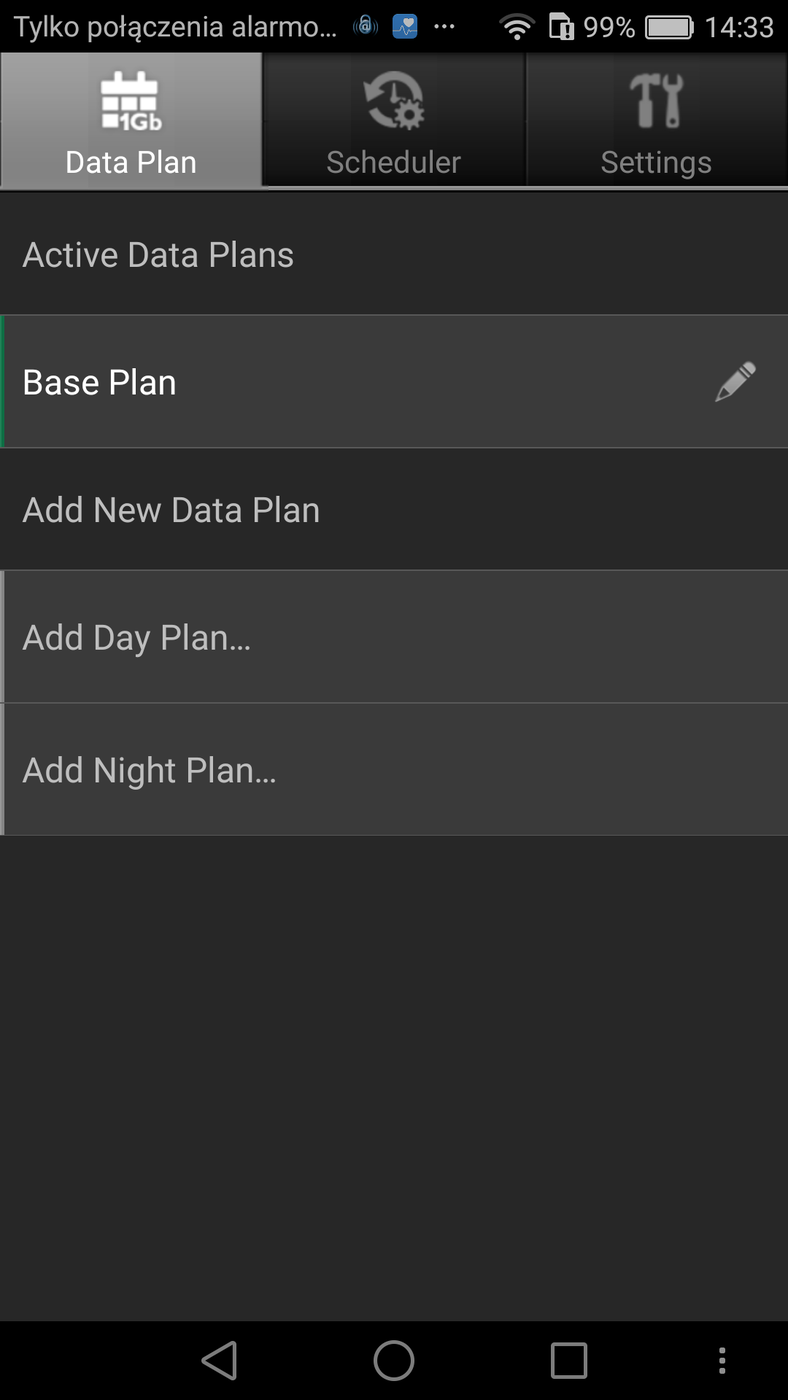Viewport: 788px width, 1400px height.
Task: Open the Base Plan entry
Action: click(x=99, y=382)
